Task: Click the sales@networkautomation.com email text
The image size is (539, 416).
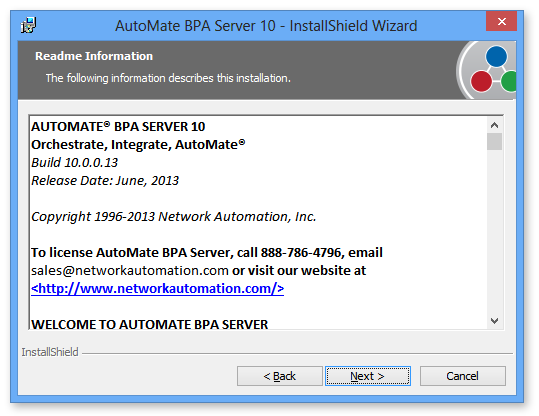Action: 130,271
